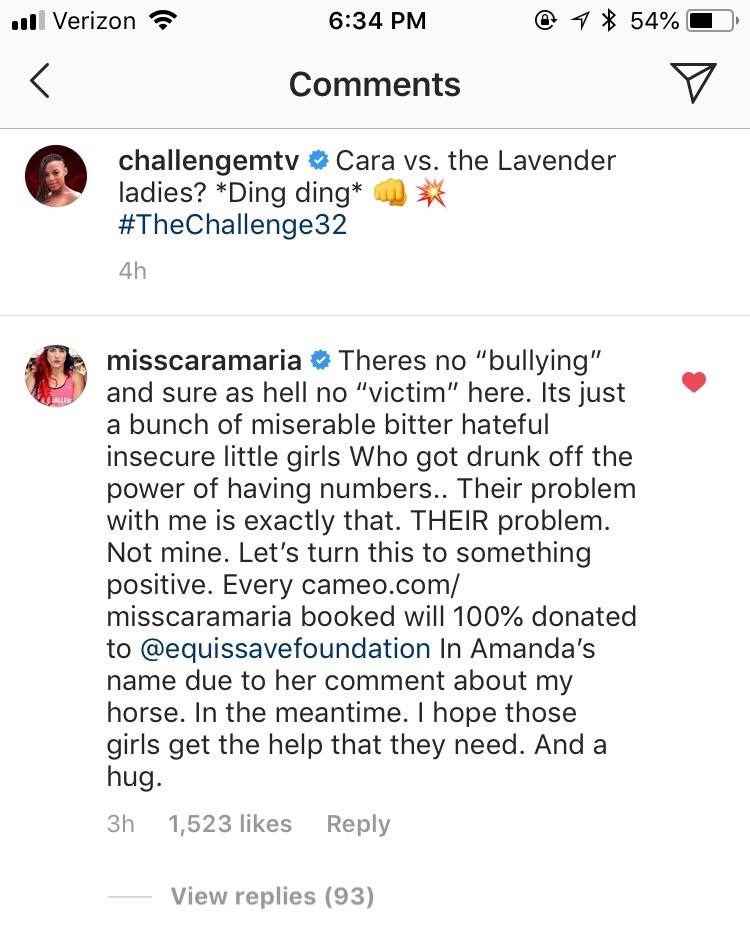Tap the challengemtv username
750x950 pixels.
pyautogui.click(x=210, y=160)
